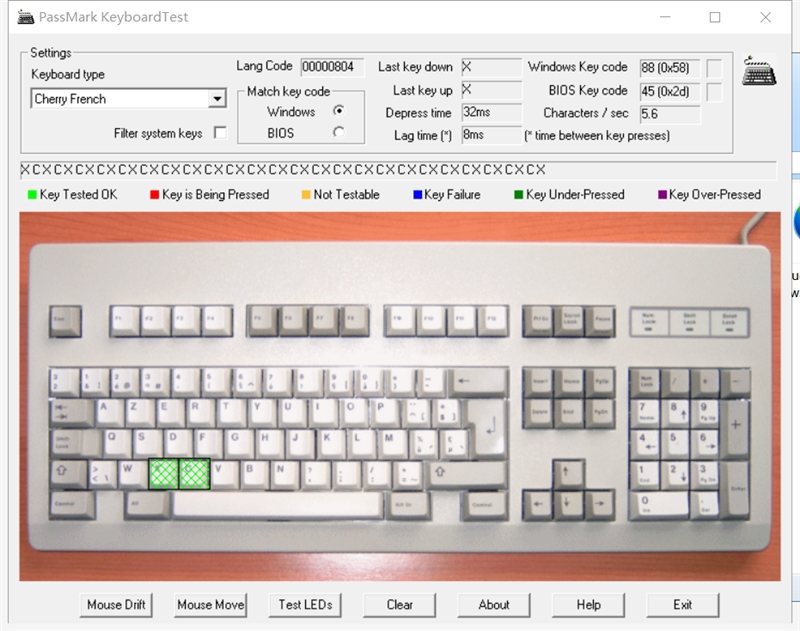Click the right arrow key on keyboard image
800x631 pixels.
click(x=599, y=504)
